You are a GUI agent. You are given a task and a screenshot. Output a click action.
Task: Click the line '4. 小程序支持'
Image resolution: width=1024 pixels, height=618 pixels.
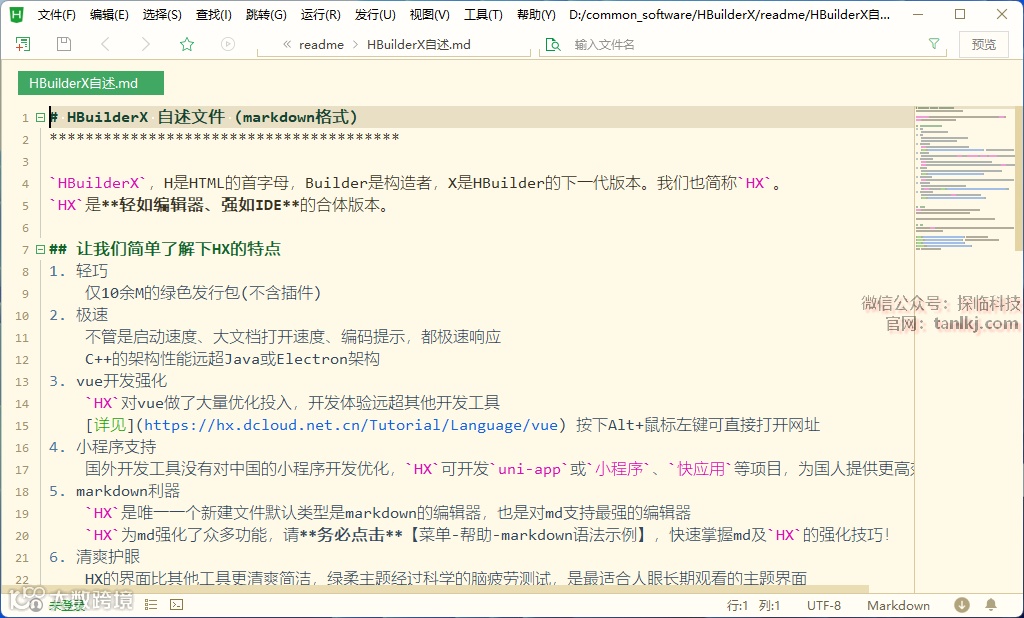[x=103, y=447]
